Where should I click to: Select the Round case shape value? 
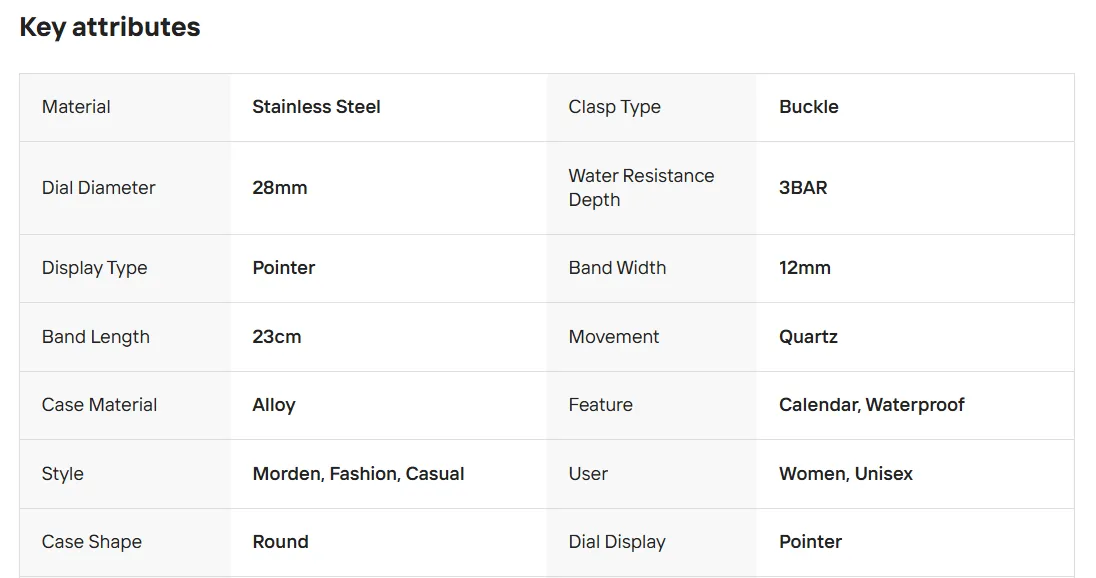(280, 542)
